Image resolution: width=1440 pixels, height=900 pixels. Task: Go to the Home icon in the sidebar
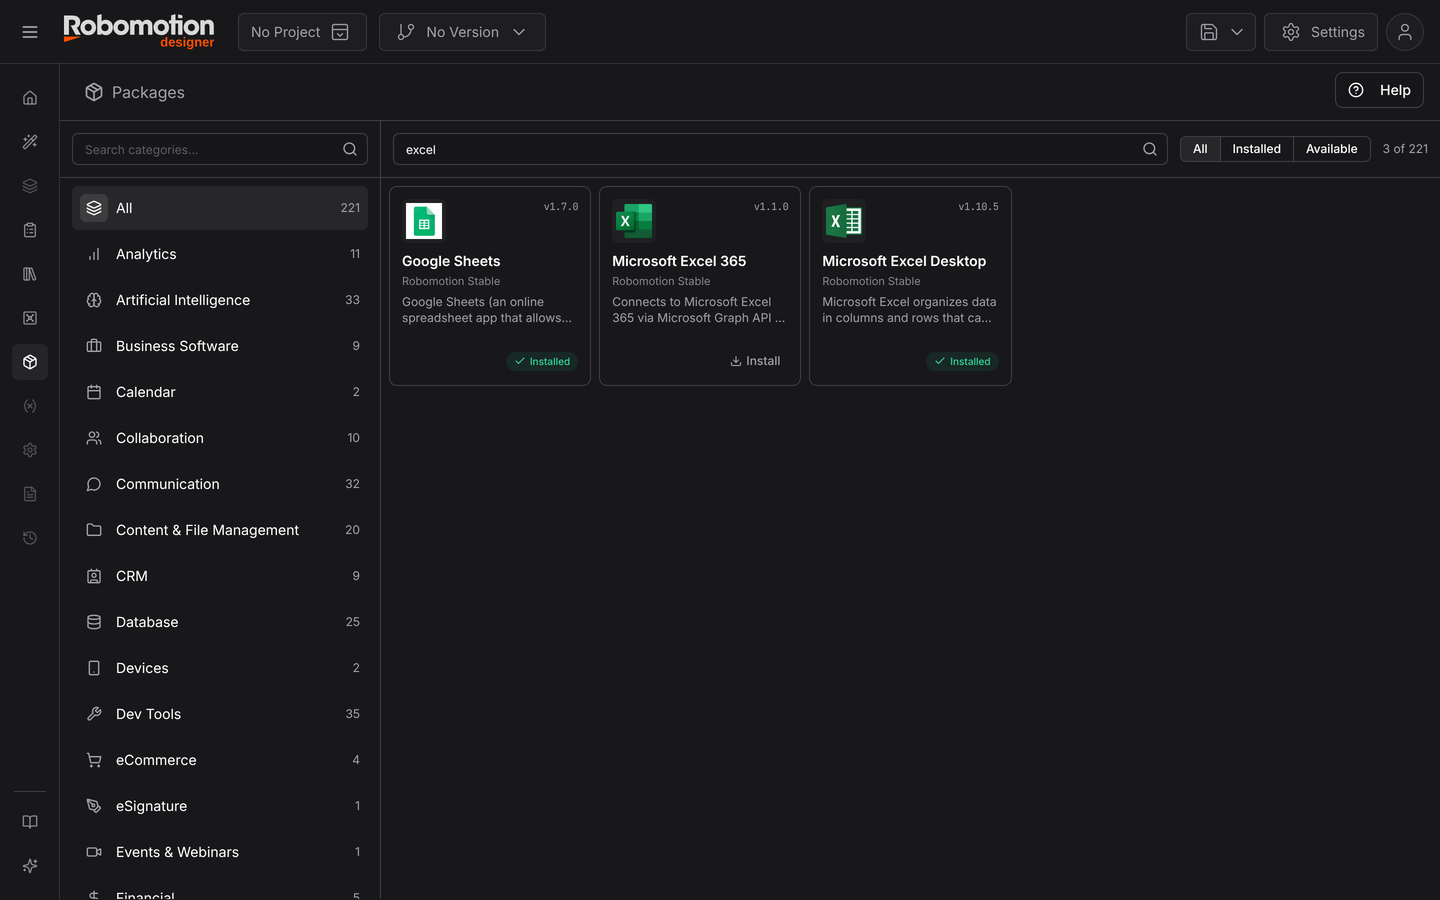[x=30, y=98]
